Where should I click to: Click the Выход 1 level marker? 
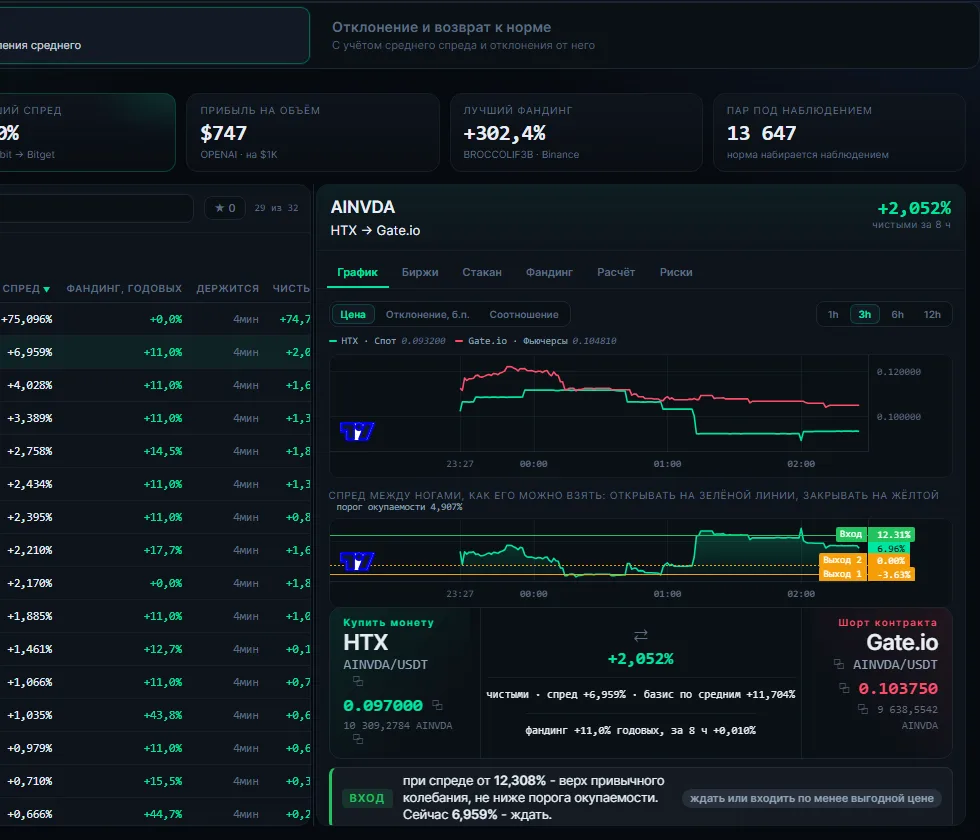[x=866, y=574]
